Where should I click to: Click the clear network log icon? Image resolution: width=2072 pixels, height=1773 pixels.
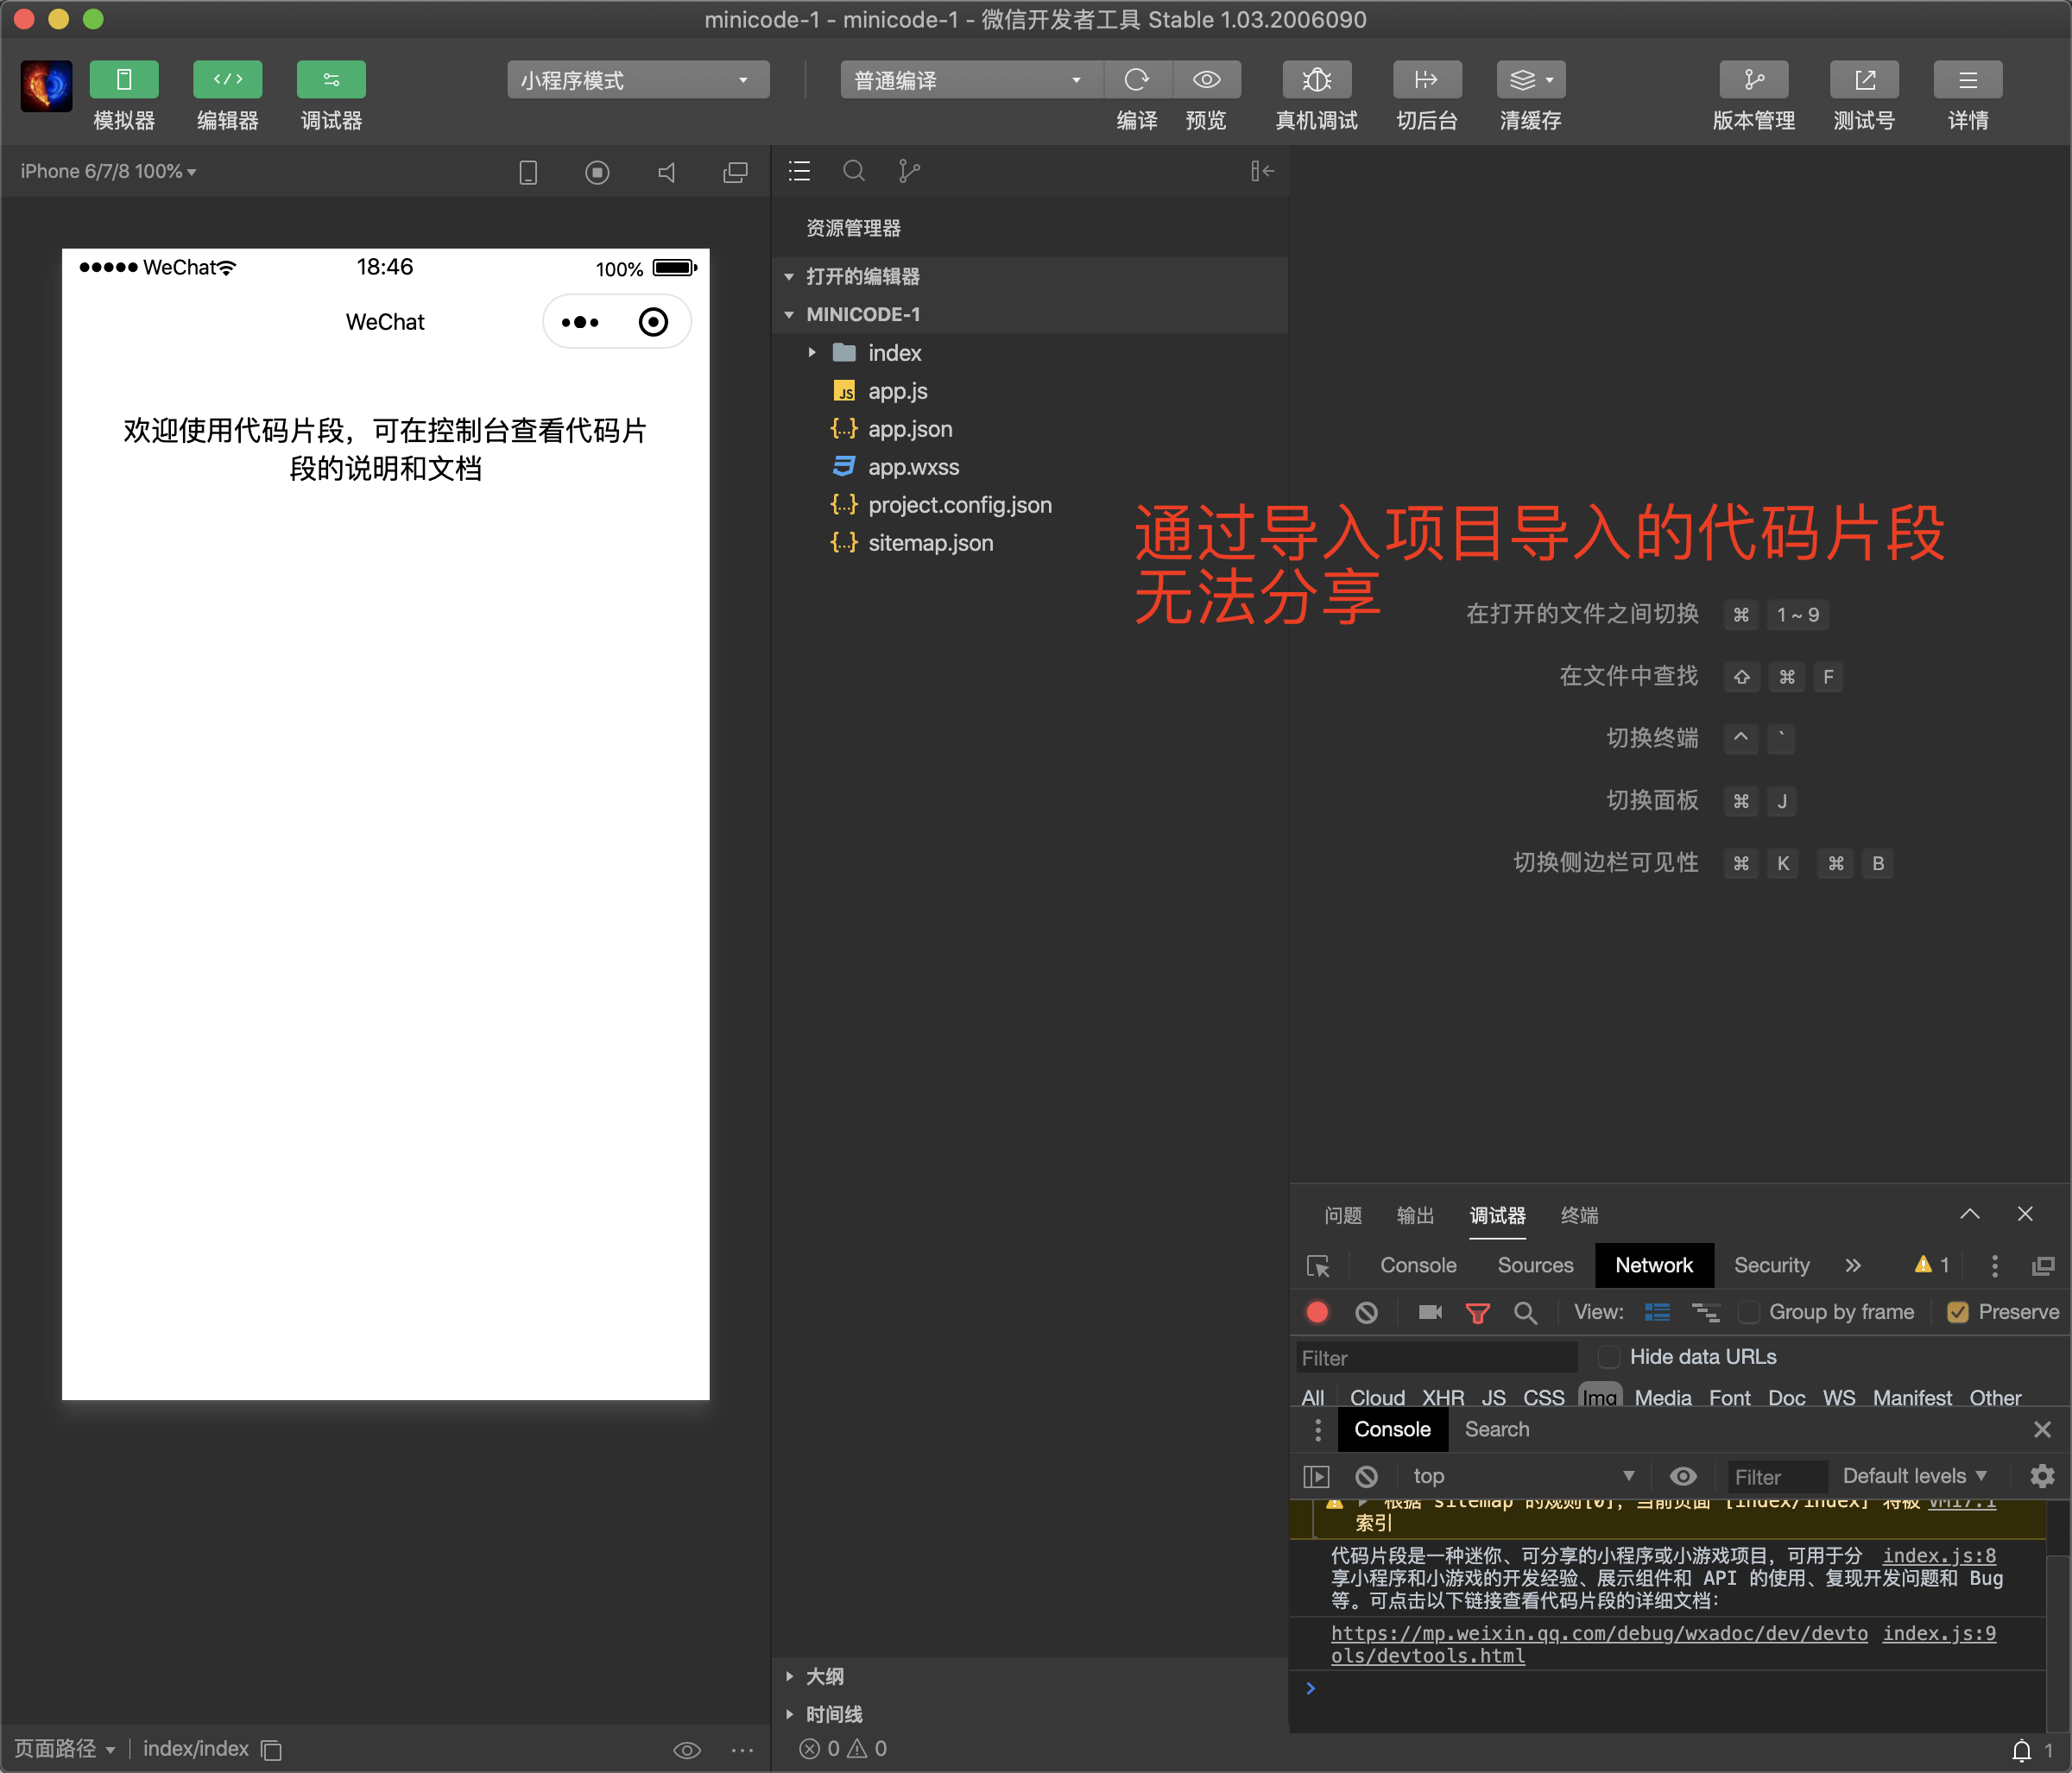click(x=1366, y=1313)
